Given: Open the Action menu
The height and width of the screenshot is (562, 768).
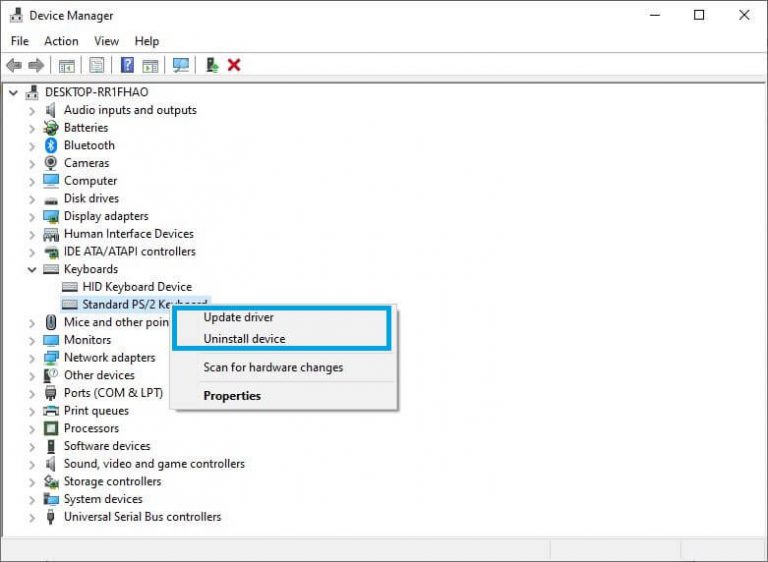Looking at the screenshot, I should (x=61, y=41).
